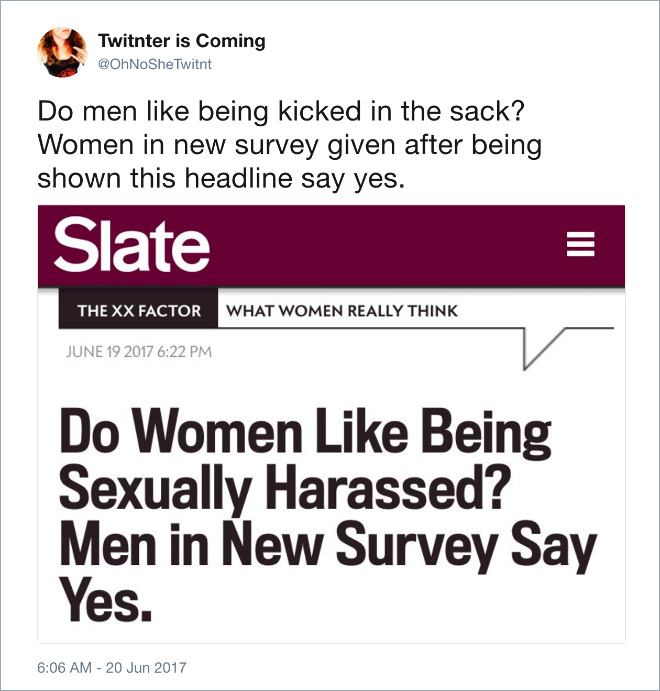Click the Sexually Harassed? headline line
The width and height of the screenshot is (660, 691).
tap(285, 489)
